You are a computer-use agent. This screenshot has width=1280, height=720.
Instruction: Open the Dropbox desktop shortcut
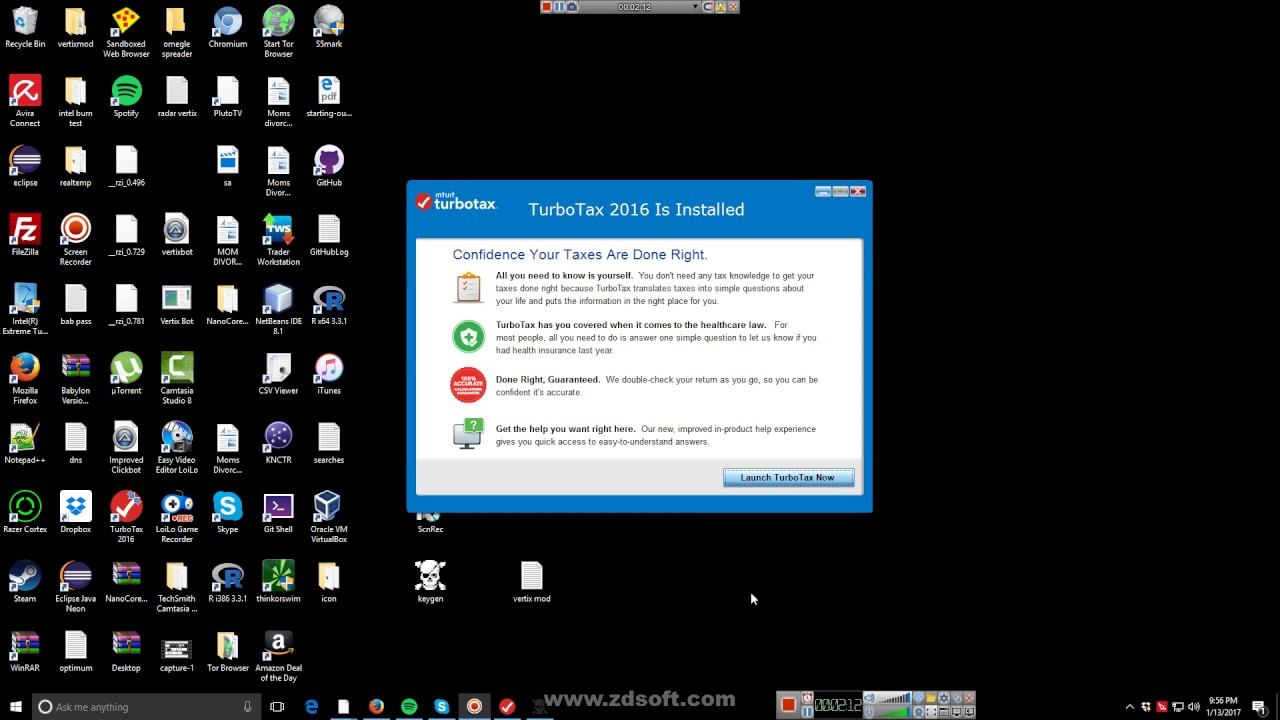pyautogui.click(x=76, y=512)
